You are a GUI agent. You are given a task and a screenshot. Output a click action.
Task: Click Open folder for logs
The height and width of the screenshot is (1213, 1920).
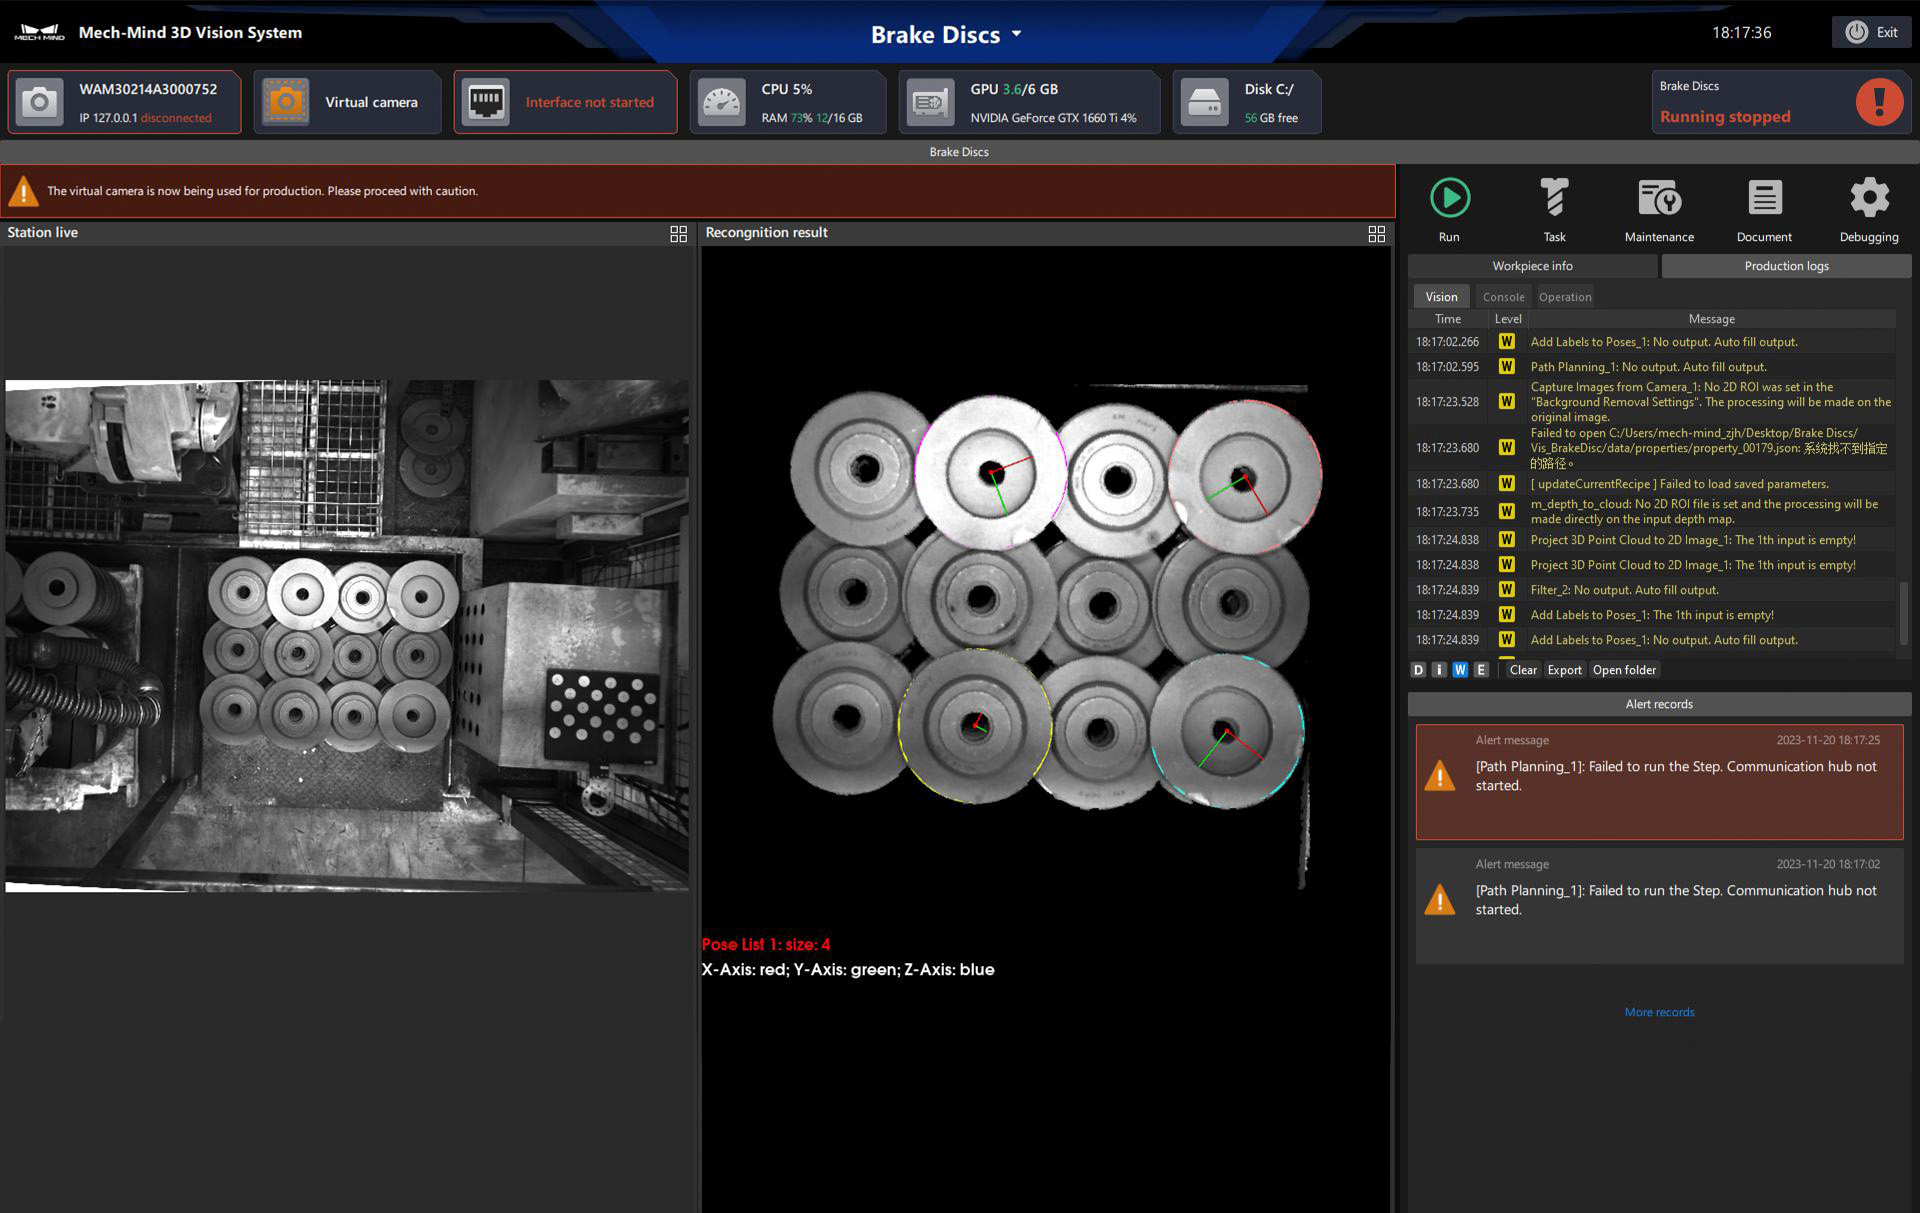click(1624, 670)
